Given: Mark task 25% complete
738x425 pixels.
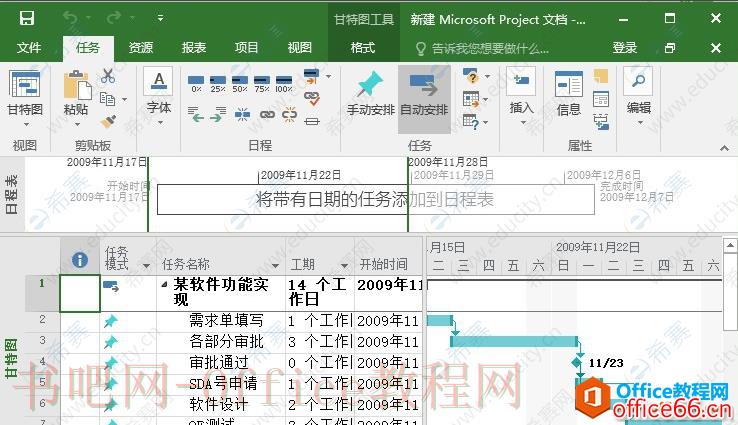Looking at the screenshot, I should point(218,84).
